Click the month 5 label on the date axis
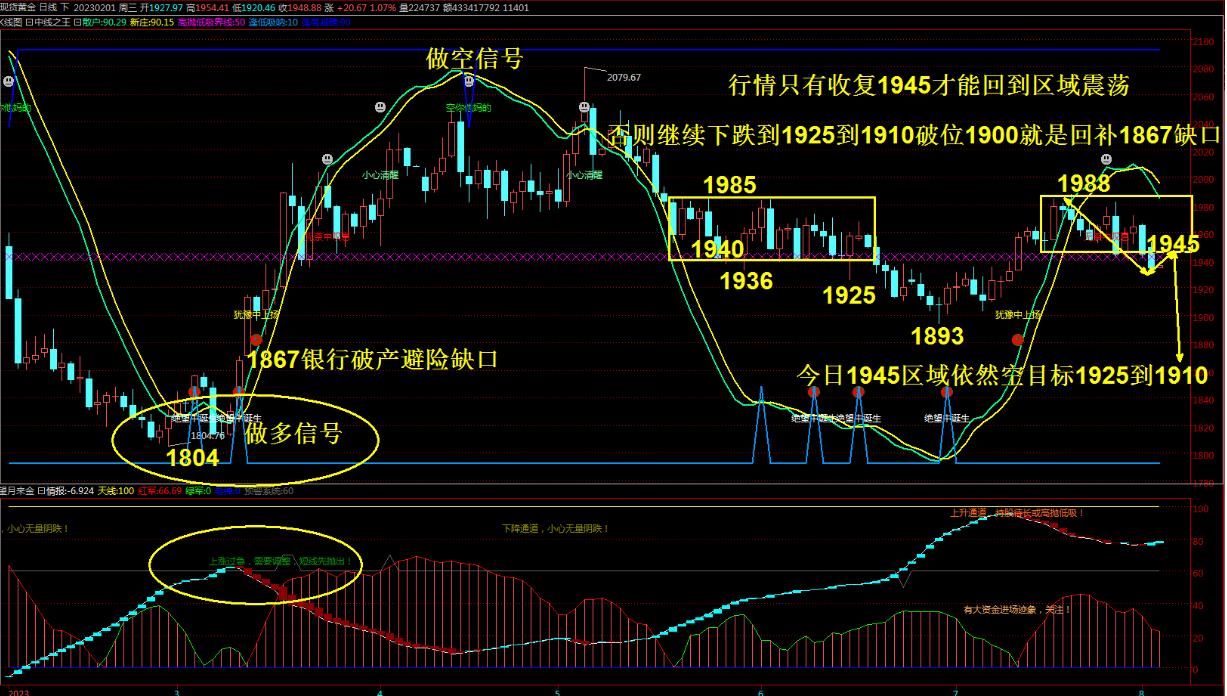Screen dimensions: 1227x696 coord(558,690)
